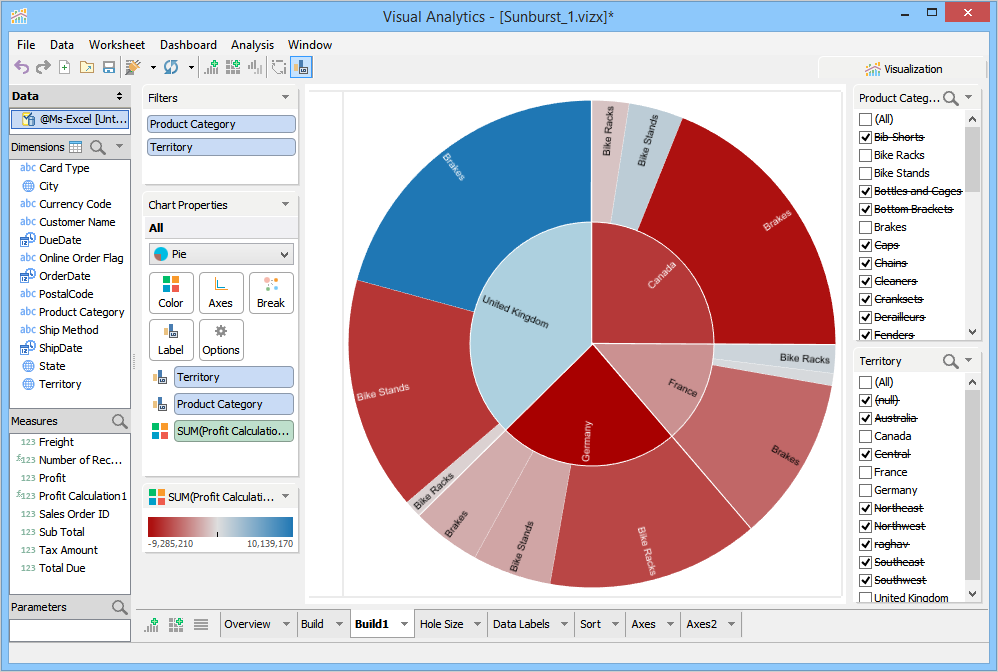Search dimensions with the magnifier icon

[97, 147]
